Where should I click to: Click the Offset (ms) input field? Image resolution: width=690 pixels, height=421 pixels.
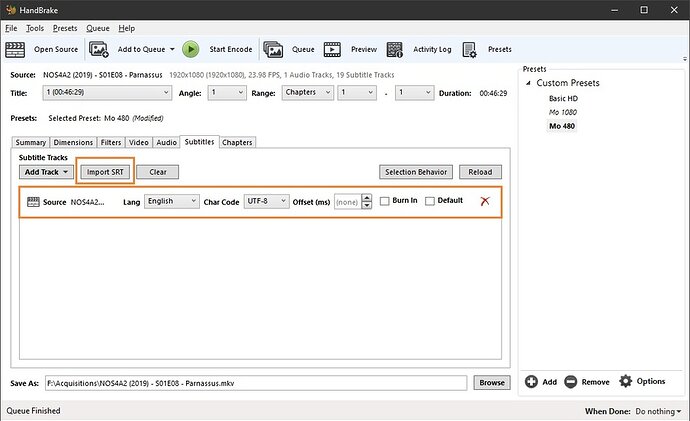pyautogui.click(x=348, y=201)
